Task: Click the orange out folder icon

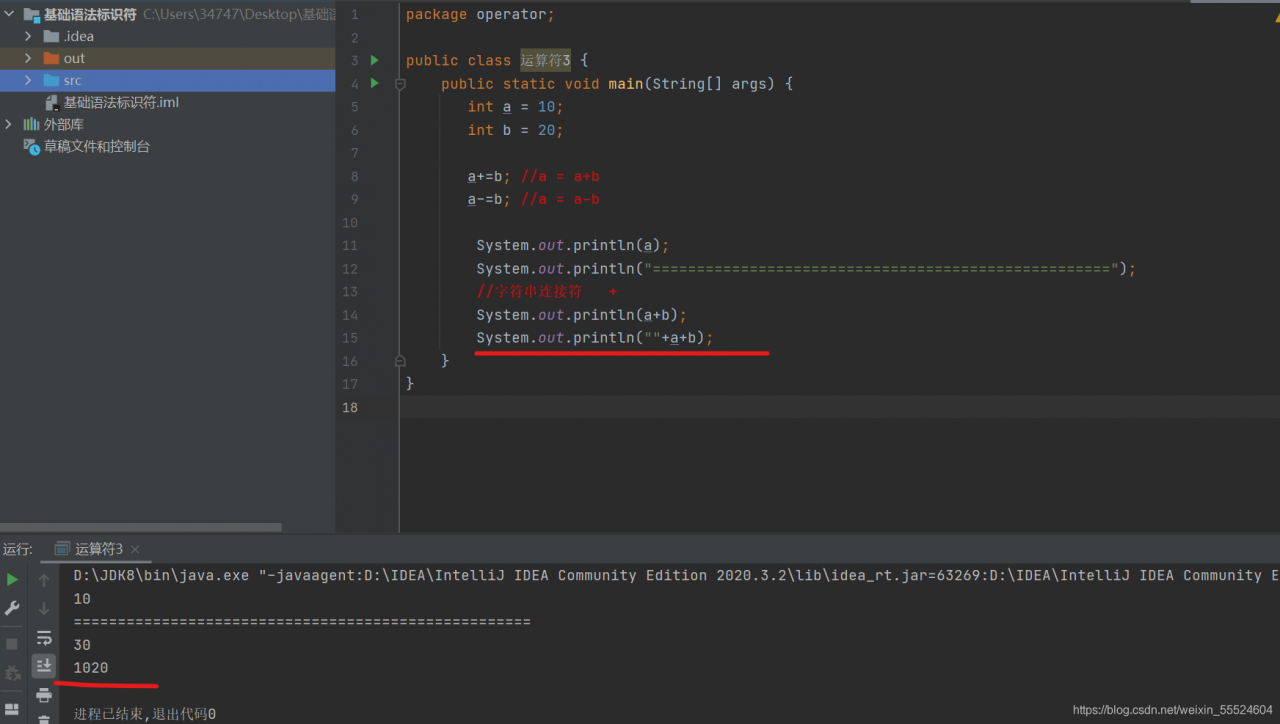Action: tap(52, 58)
